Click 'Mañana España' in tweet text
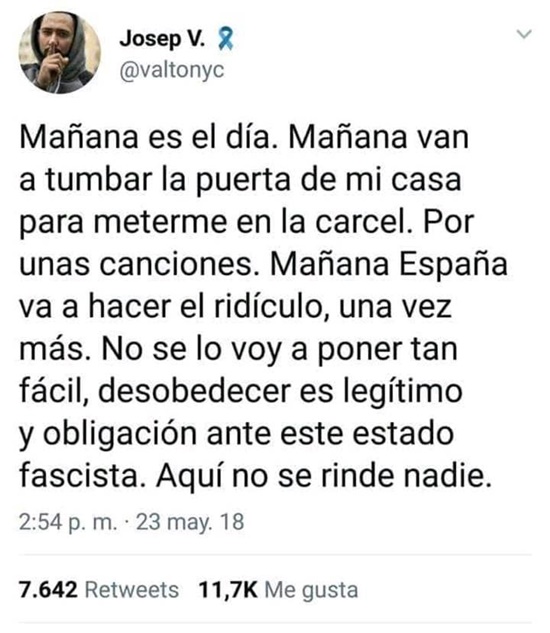This screenshot has width=550, height=633. click(x=389, y=264)
